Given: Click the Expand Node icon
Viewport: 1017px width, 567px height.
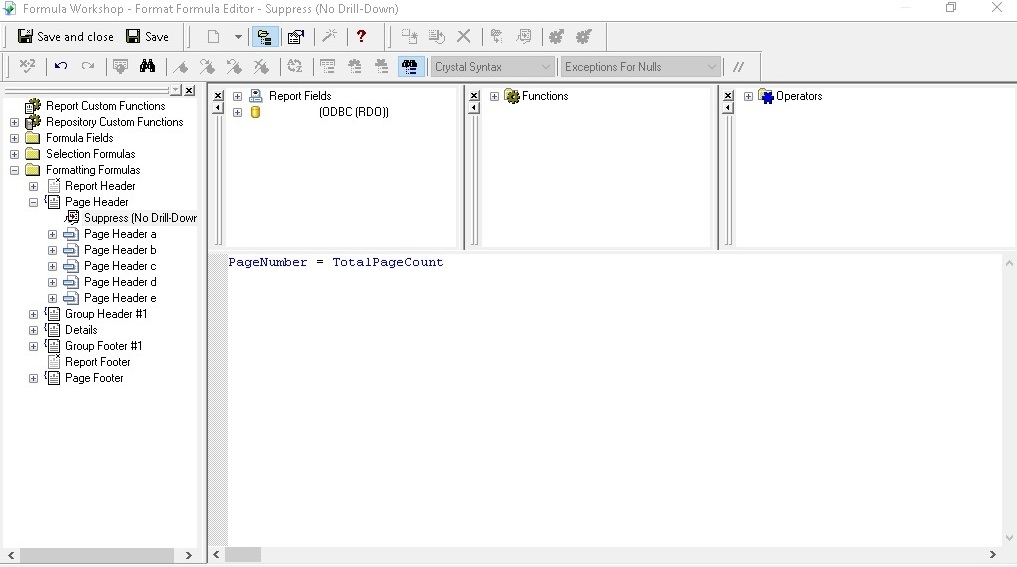Looking at the screenshot, I should coord(497,37).
